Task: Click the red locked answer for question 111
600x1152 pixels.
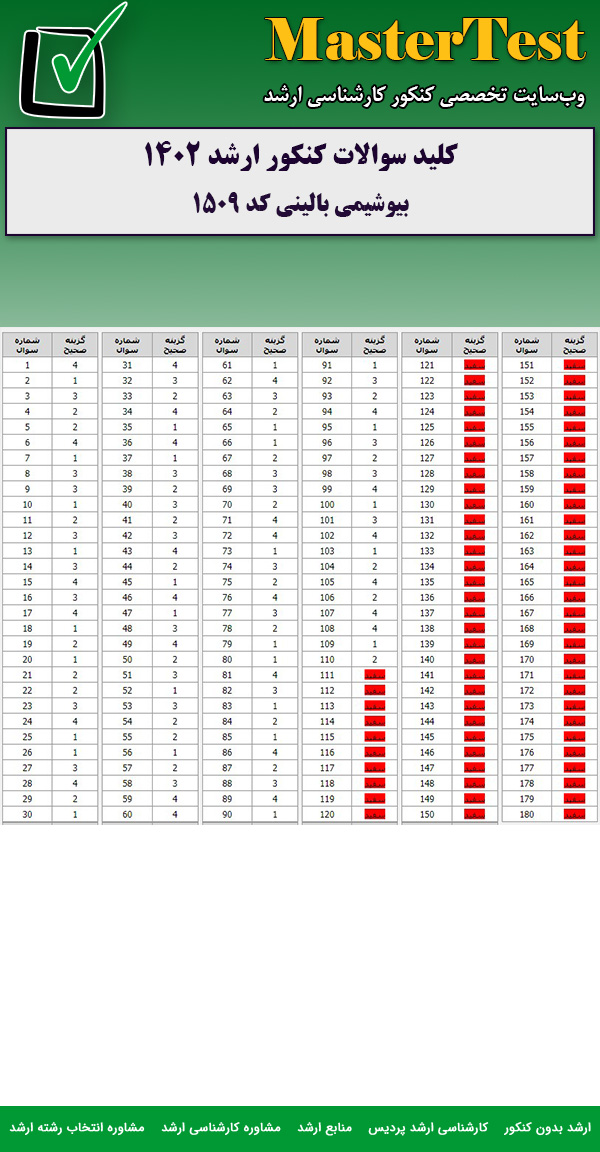Action: point(375,676)
